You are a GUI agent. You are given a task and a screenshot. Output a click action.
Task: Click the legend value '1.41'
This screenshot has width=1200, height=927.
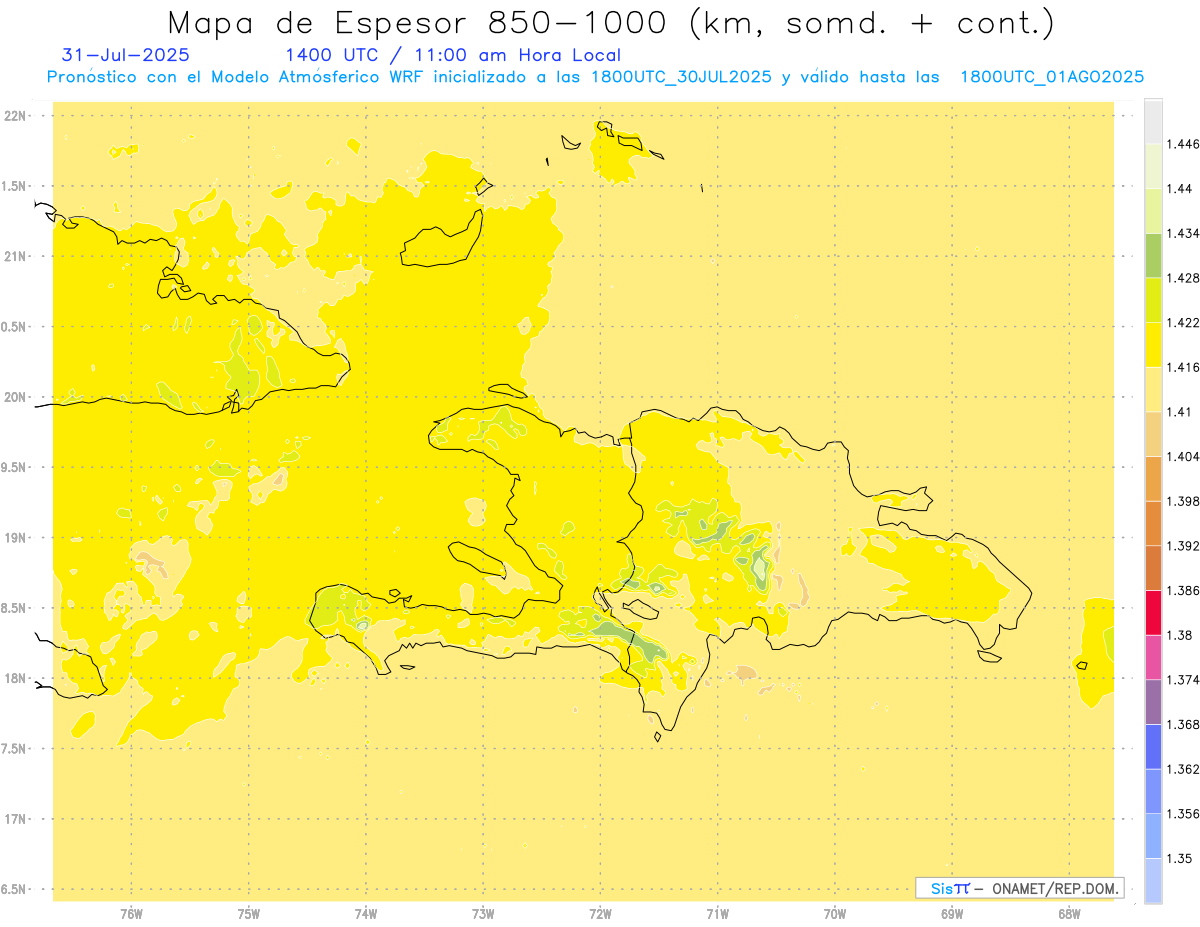pos(1180,412)
